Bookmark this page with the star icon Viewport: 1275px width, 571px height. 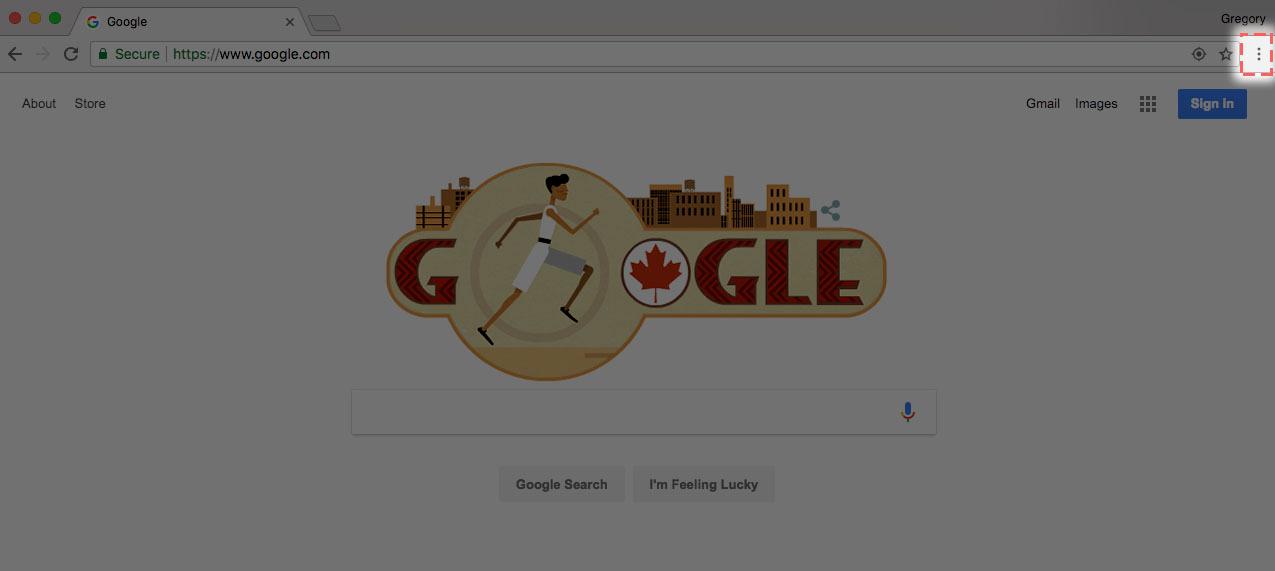[x=1226, y=54]
